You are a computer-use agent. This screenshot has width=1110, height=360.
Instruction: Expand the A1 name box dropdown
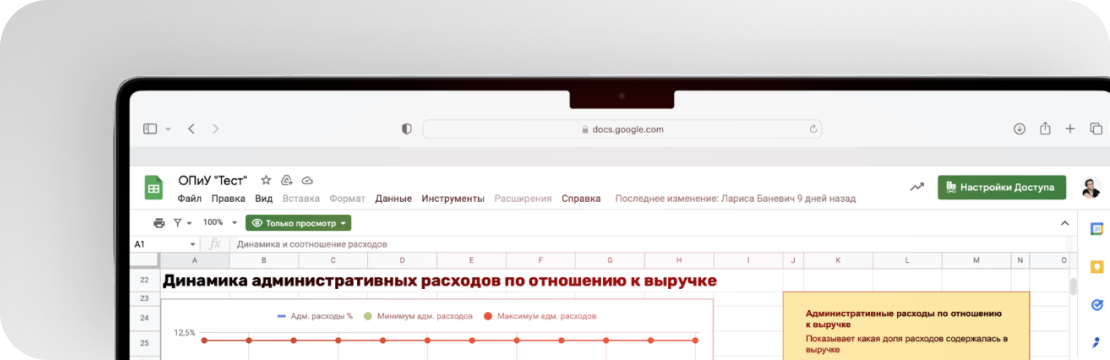[192, 244]
